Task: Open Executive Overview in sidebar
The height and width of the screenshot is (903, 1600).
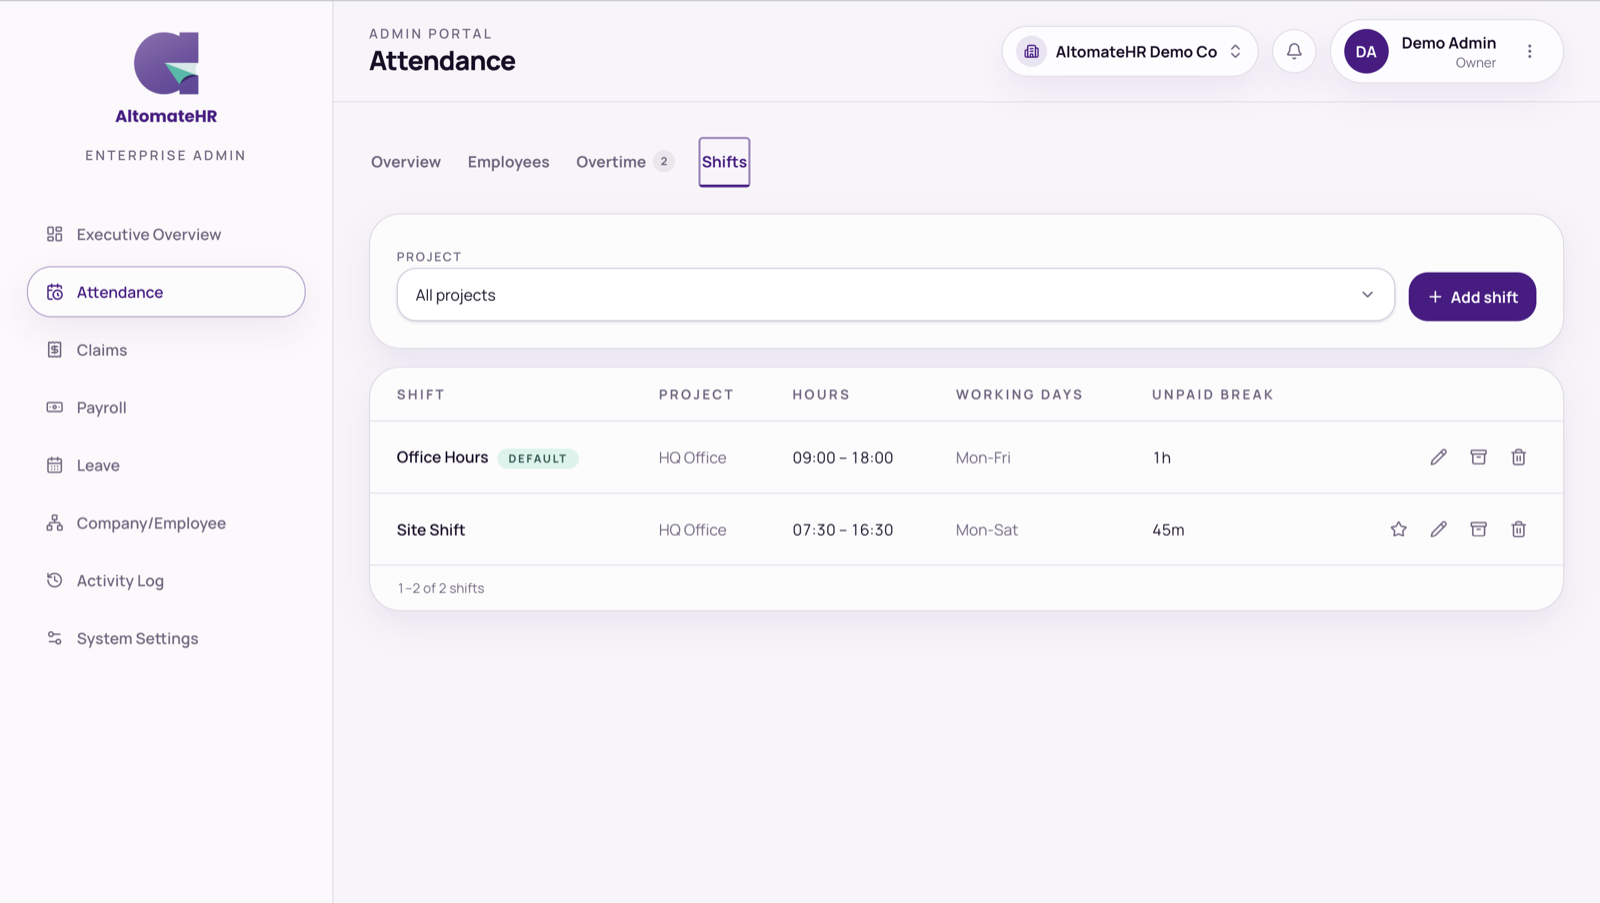Action: 166,234
